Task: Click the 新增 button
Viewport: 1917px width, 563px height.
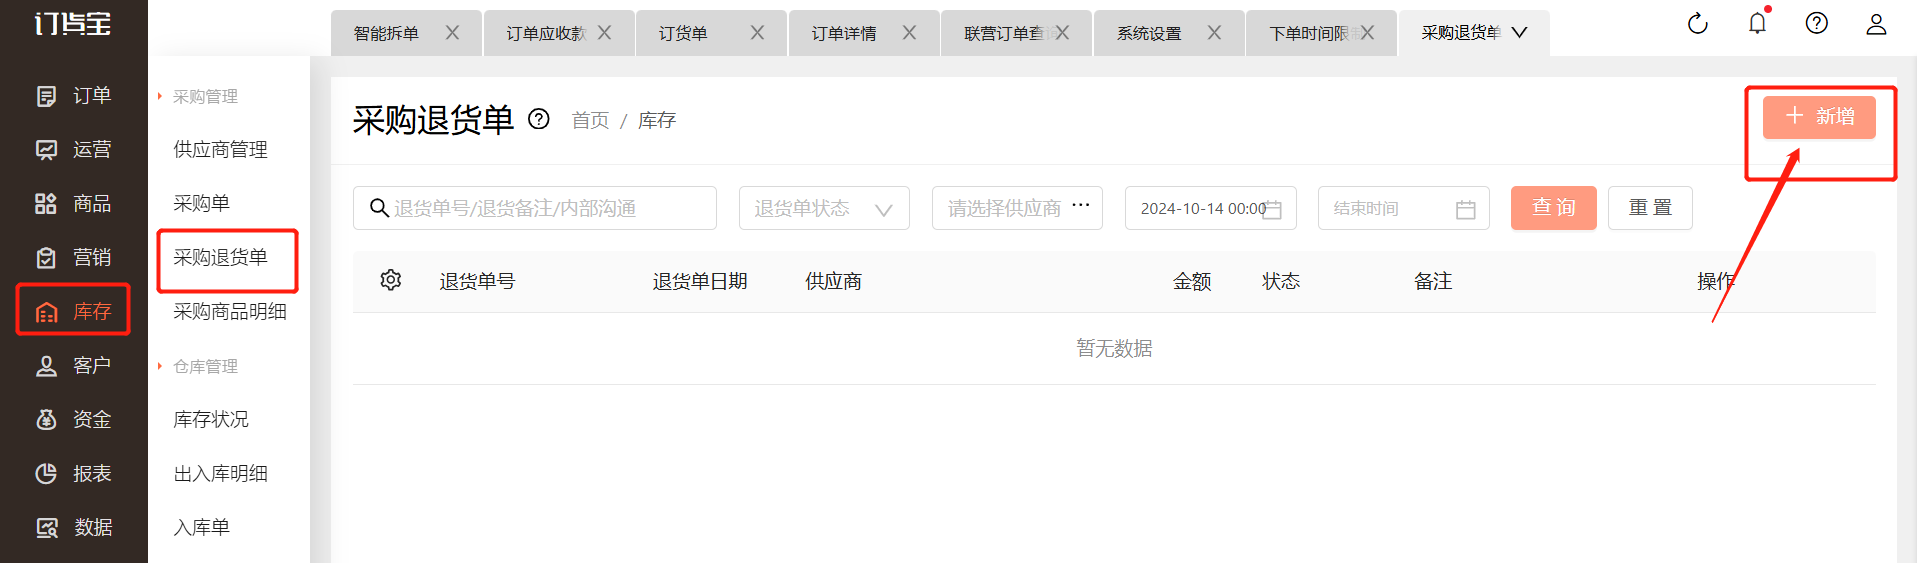Action: click(x=1818, y=117)
